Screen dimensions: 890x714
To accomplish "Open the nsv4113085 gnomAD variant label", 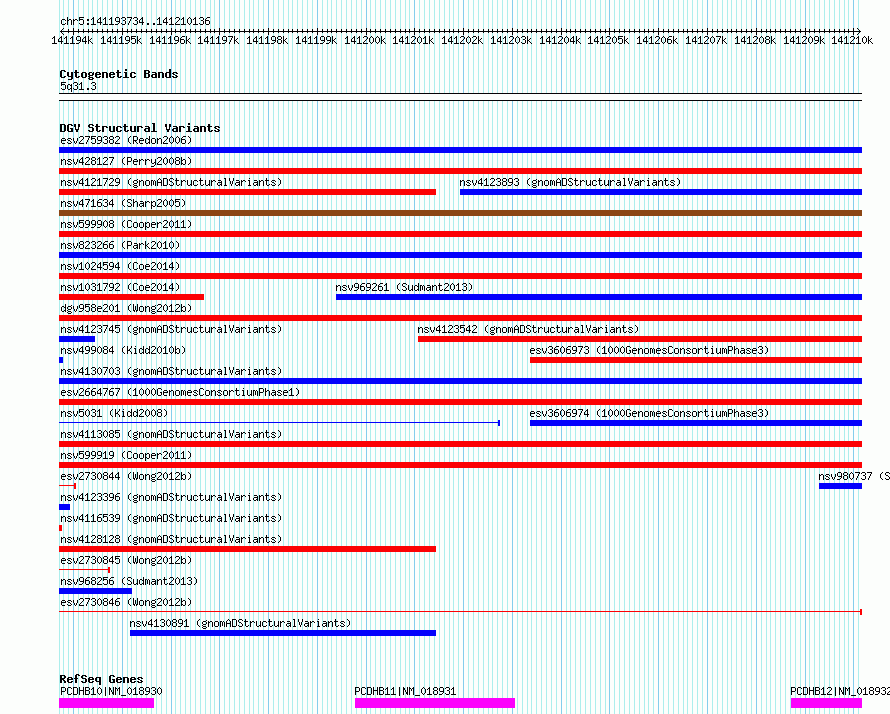I will [171, 434].
